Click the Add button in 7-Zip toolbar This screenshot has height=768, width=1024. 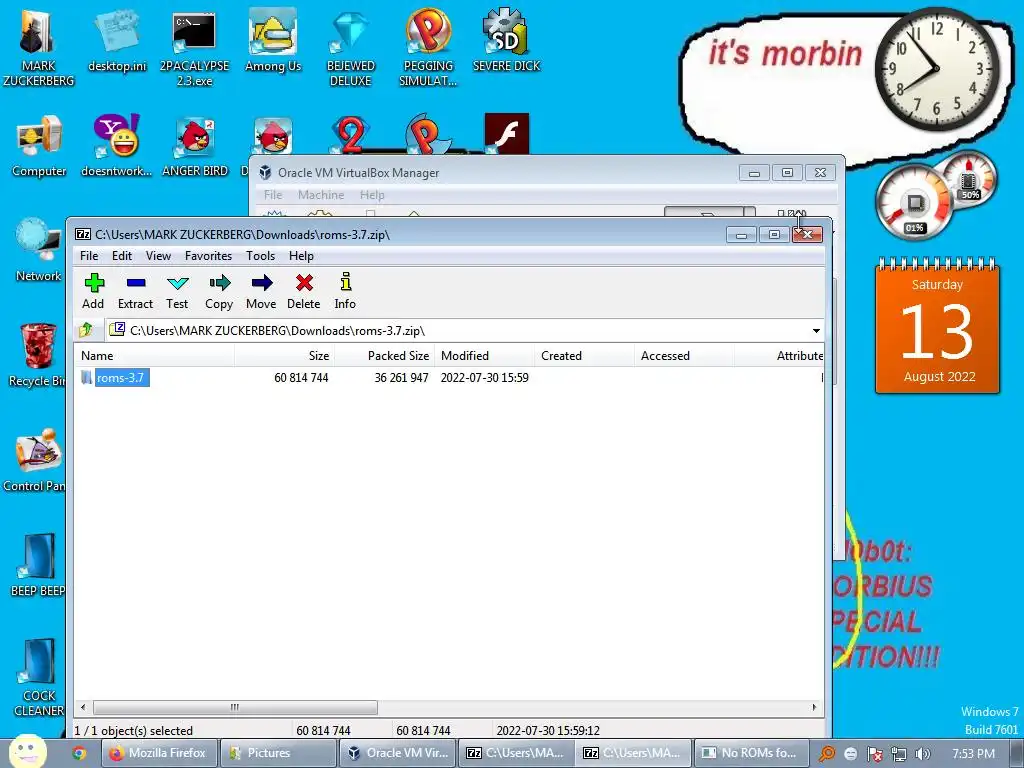tap(93, 291)
